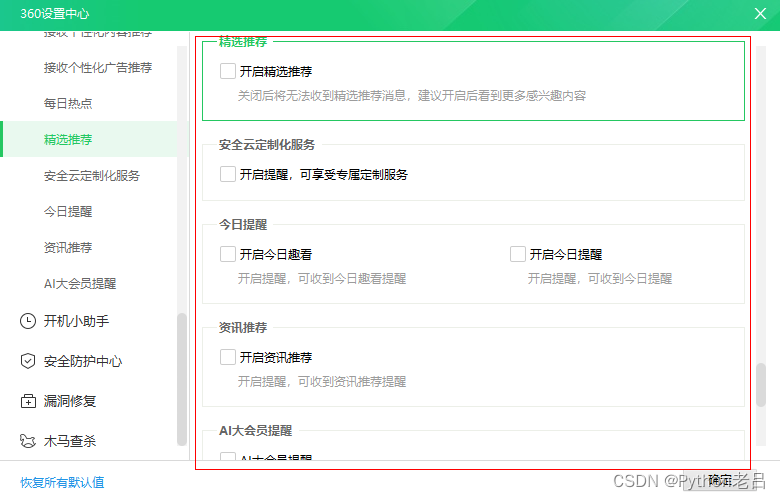780x500 pixels.
Task: Enable the 开启精选推荐 checkbox
Action: coord(228,71)
